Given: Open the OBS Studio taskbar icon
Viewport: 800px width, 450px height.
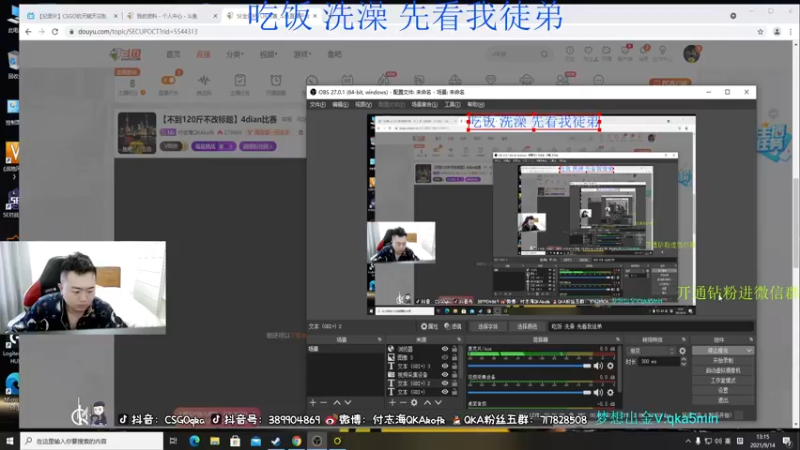Looking at the screenshot, I should tap(317, 441).
